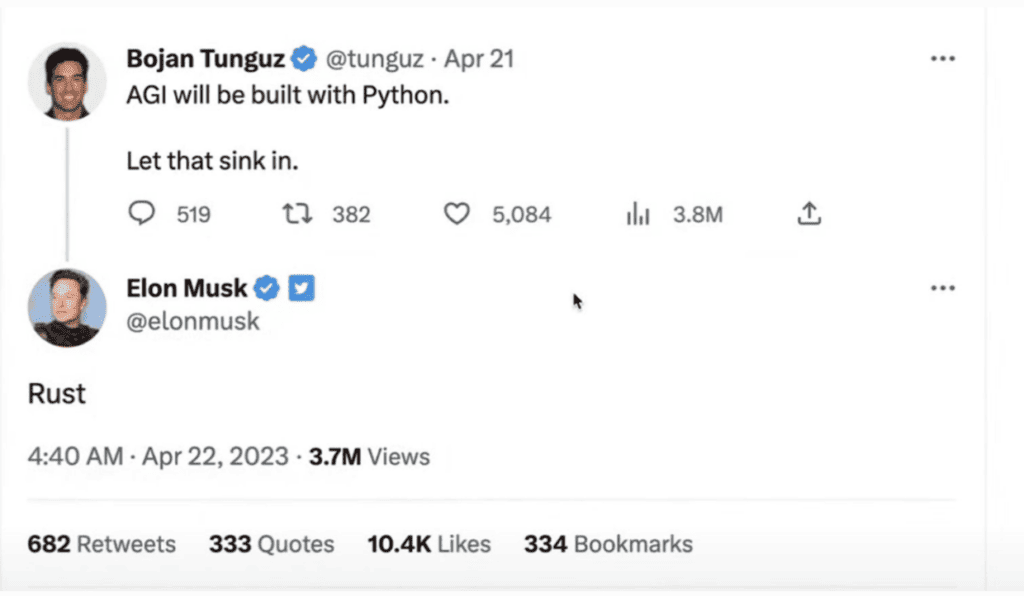Click Bojan Tunguz's blue verified badge

point(304,60)
